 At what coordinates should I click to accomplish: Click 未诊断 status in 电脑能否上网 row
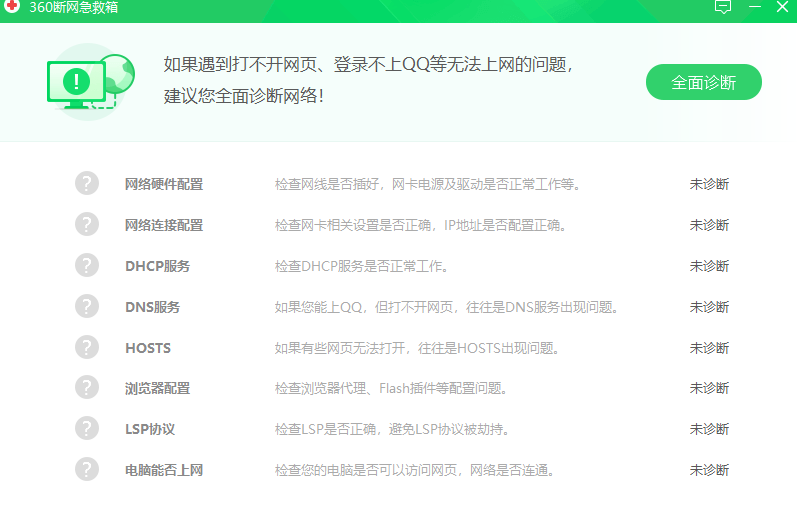pyautogui.click(x=709, y=470)
